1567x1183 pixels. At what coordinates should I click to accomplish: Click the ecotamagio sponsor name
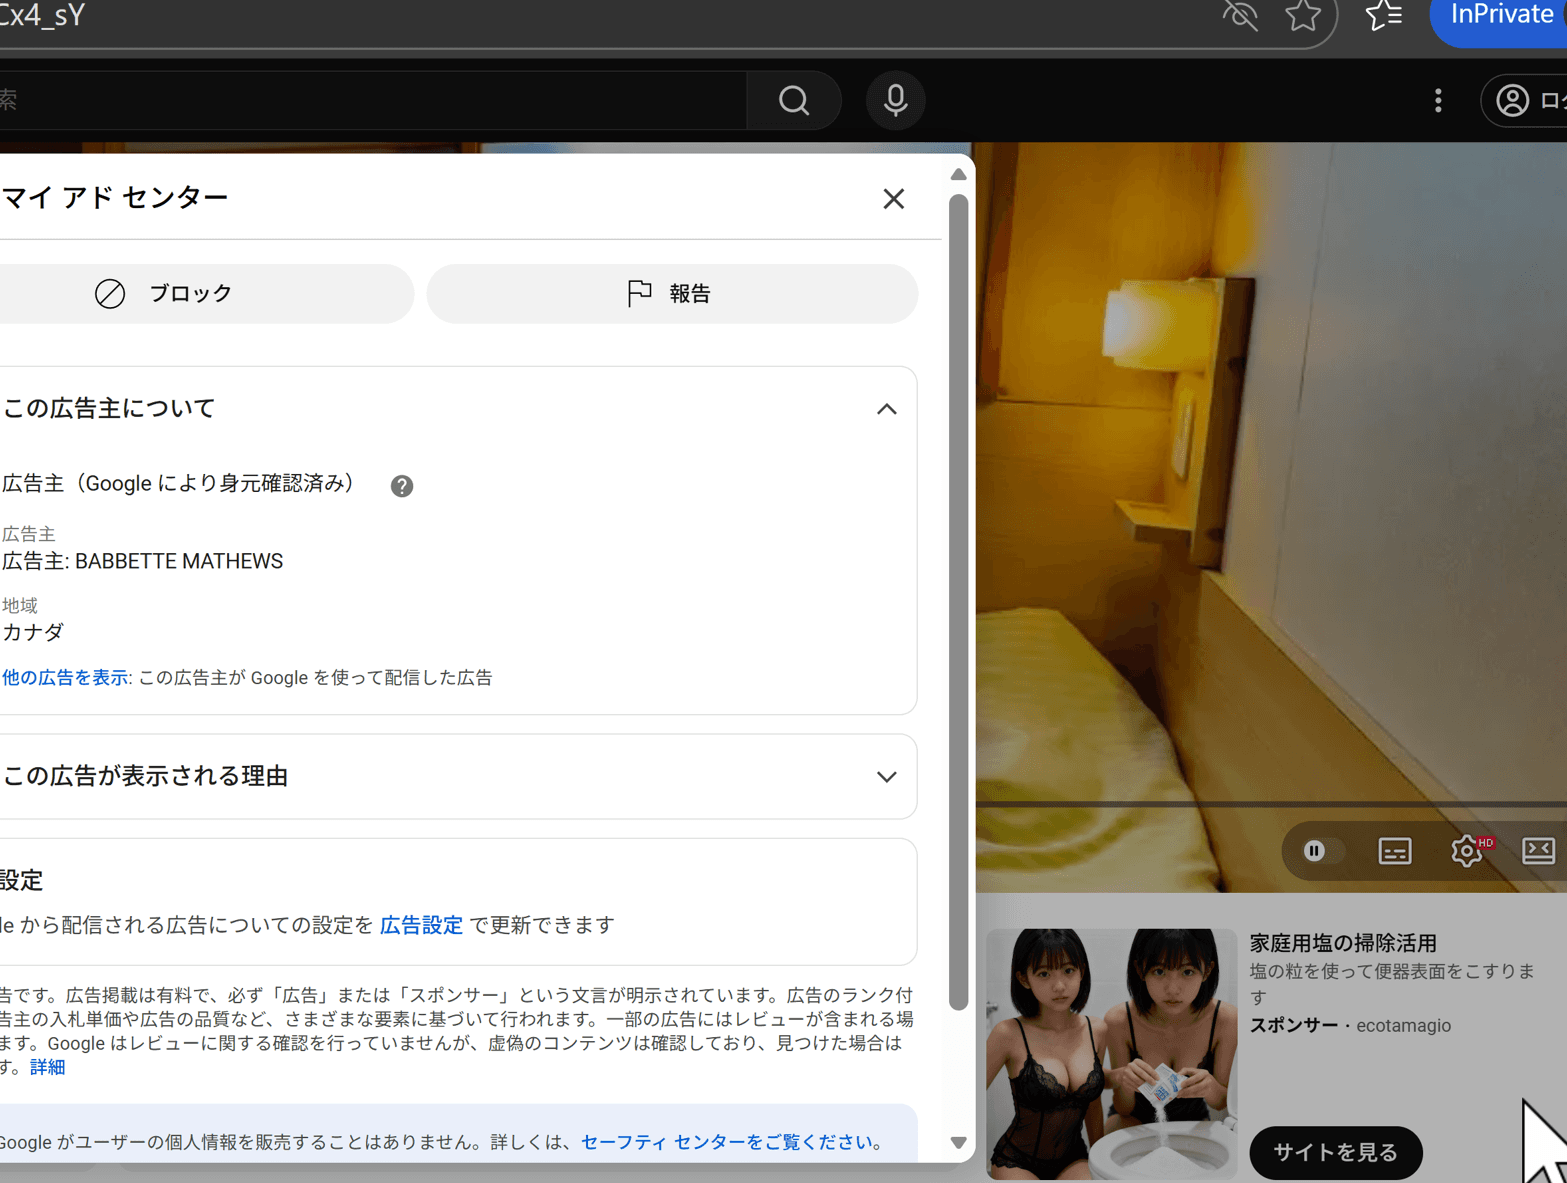1403,1025
